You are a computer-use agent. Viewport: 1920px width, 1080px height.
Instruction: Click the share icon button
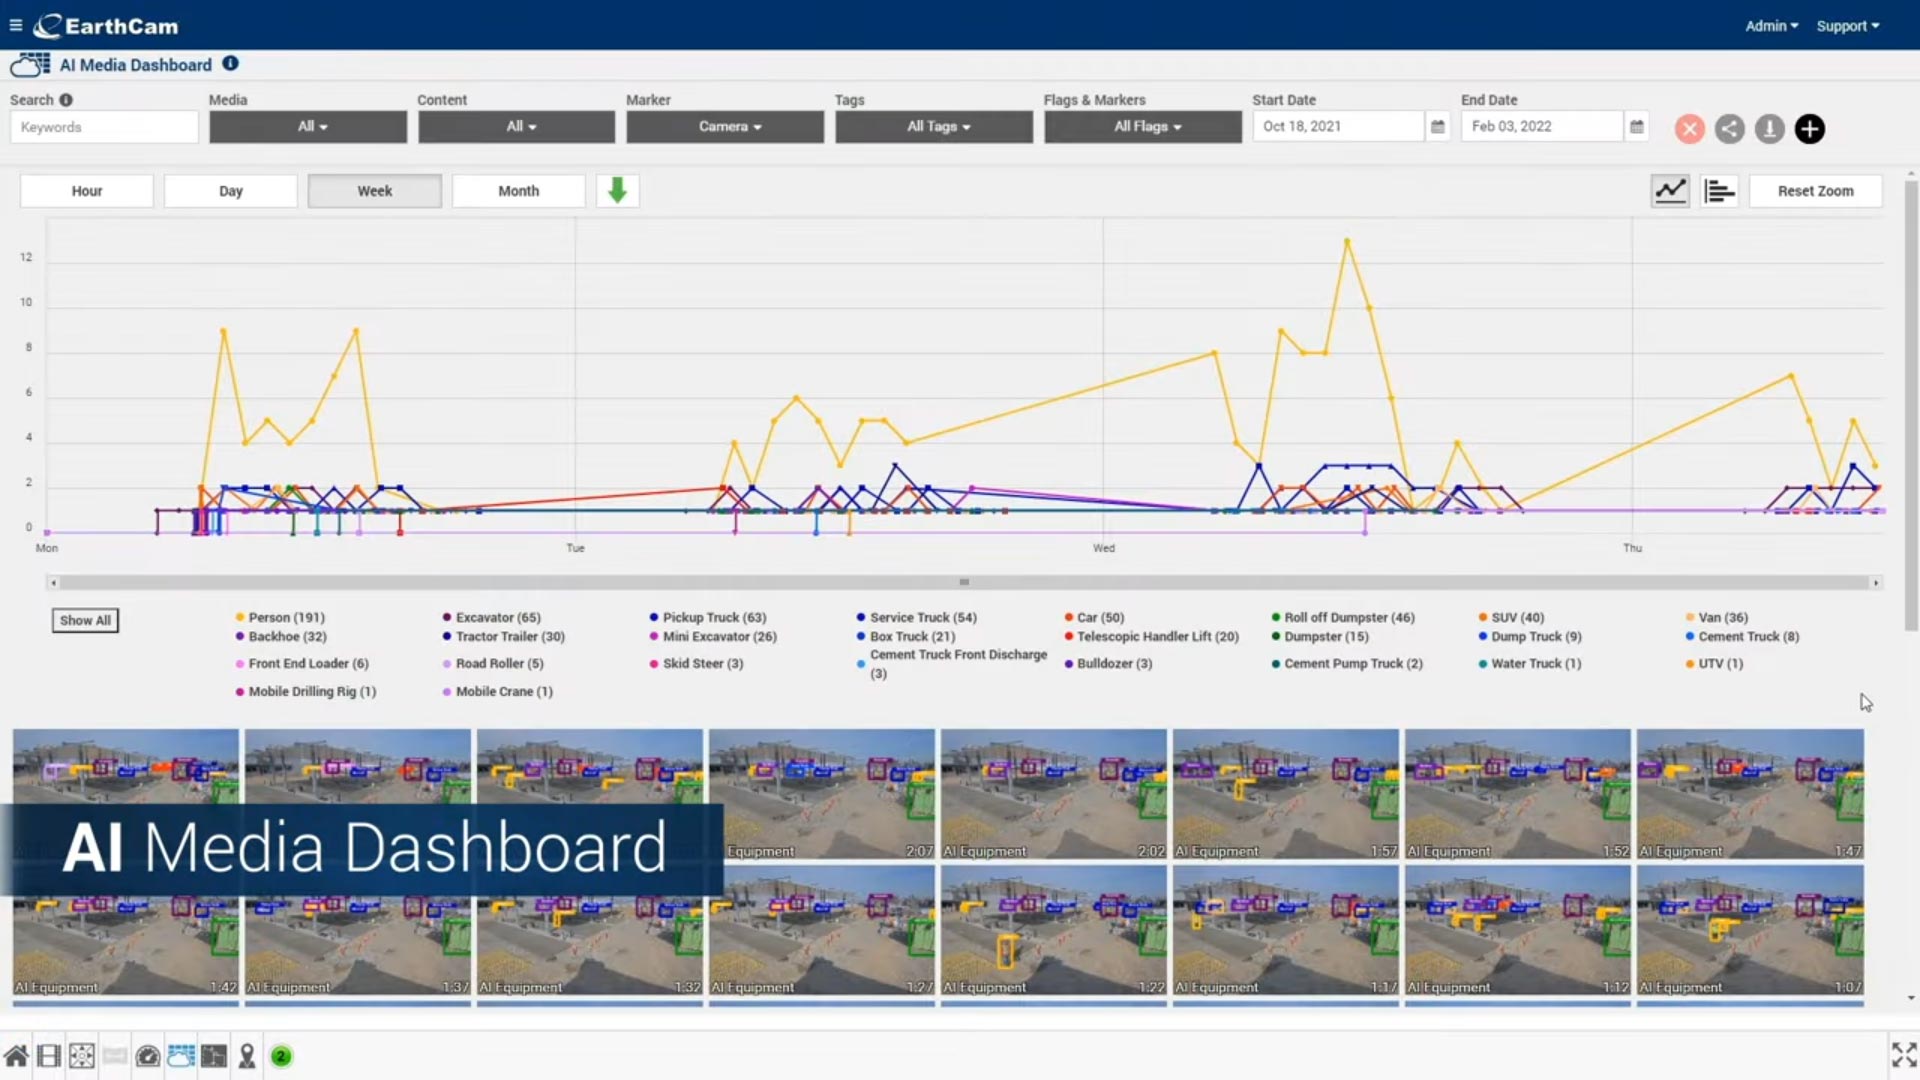pyautogui.click(x=1729, y=129)
